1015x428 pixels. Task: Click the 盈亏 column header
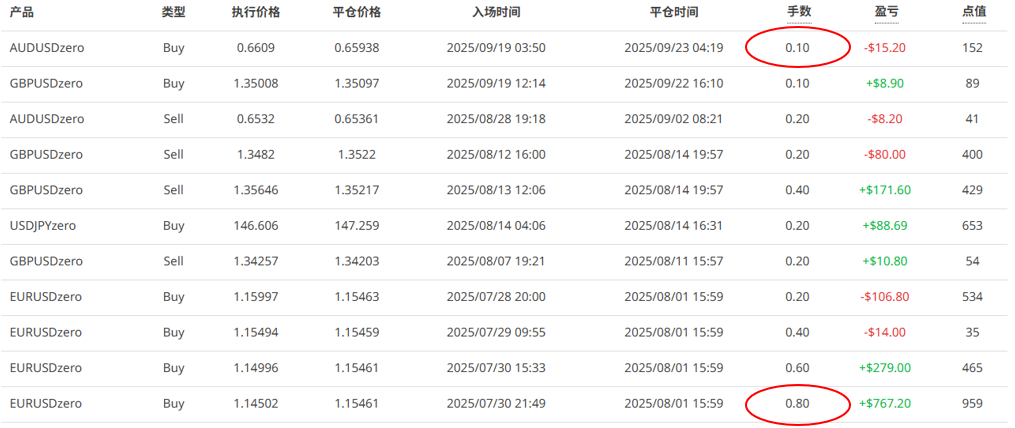tap(884, 12)
